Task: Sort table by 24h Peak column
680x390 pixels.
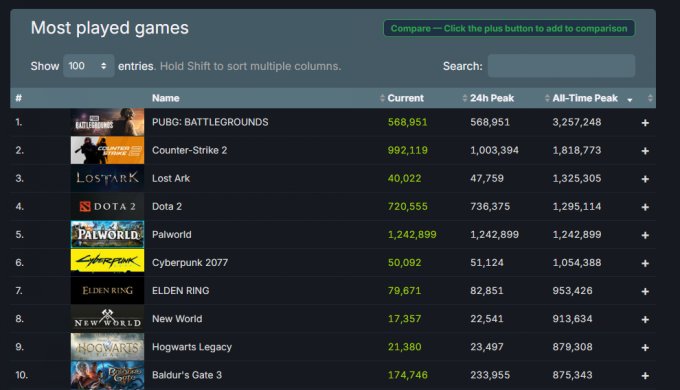Action: click(x=491, y=98)
